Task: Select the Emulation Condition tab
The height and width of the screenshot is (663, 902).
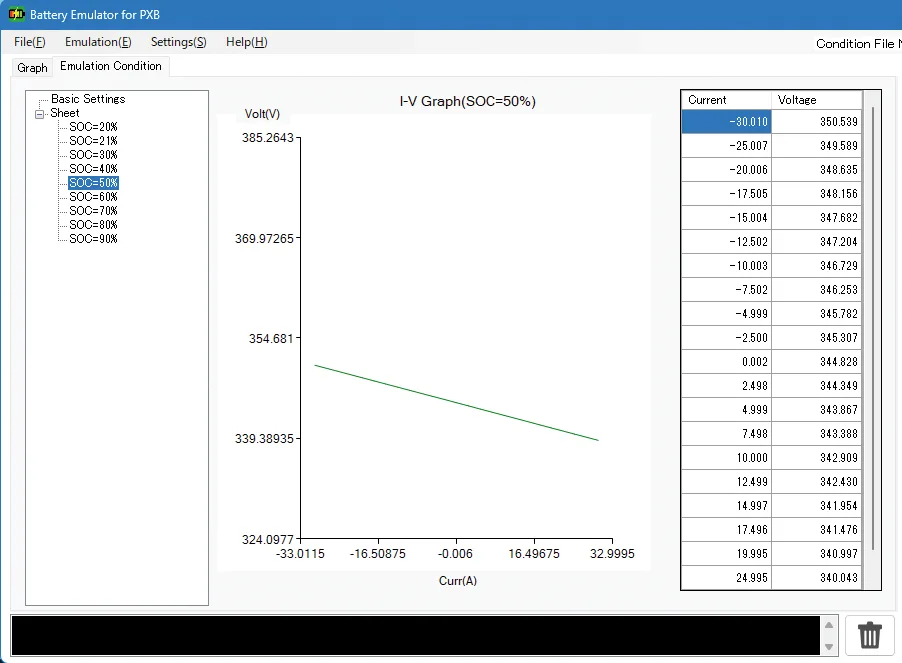Action: [x=110, y=66]
